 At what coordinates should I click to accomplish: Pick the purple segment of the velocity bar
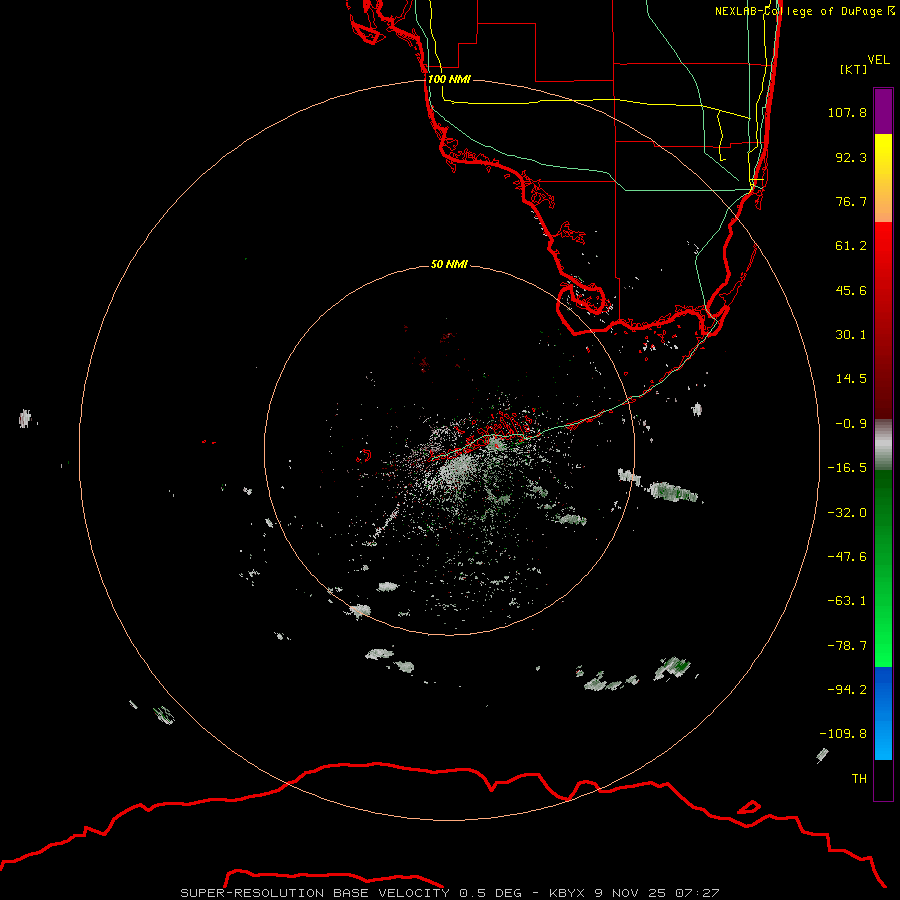(883, 111)
